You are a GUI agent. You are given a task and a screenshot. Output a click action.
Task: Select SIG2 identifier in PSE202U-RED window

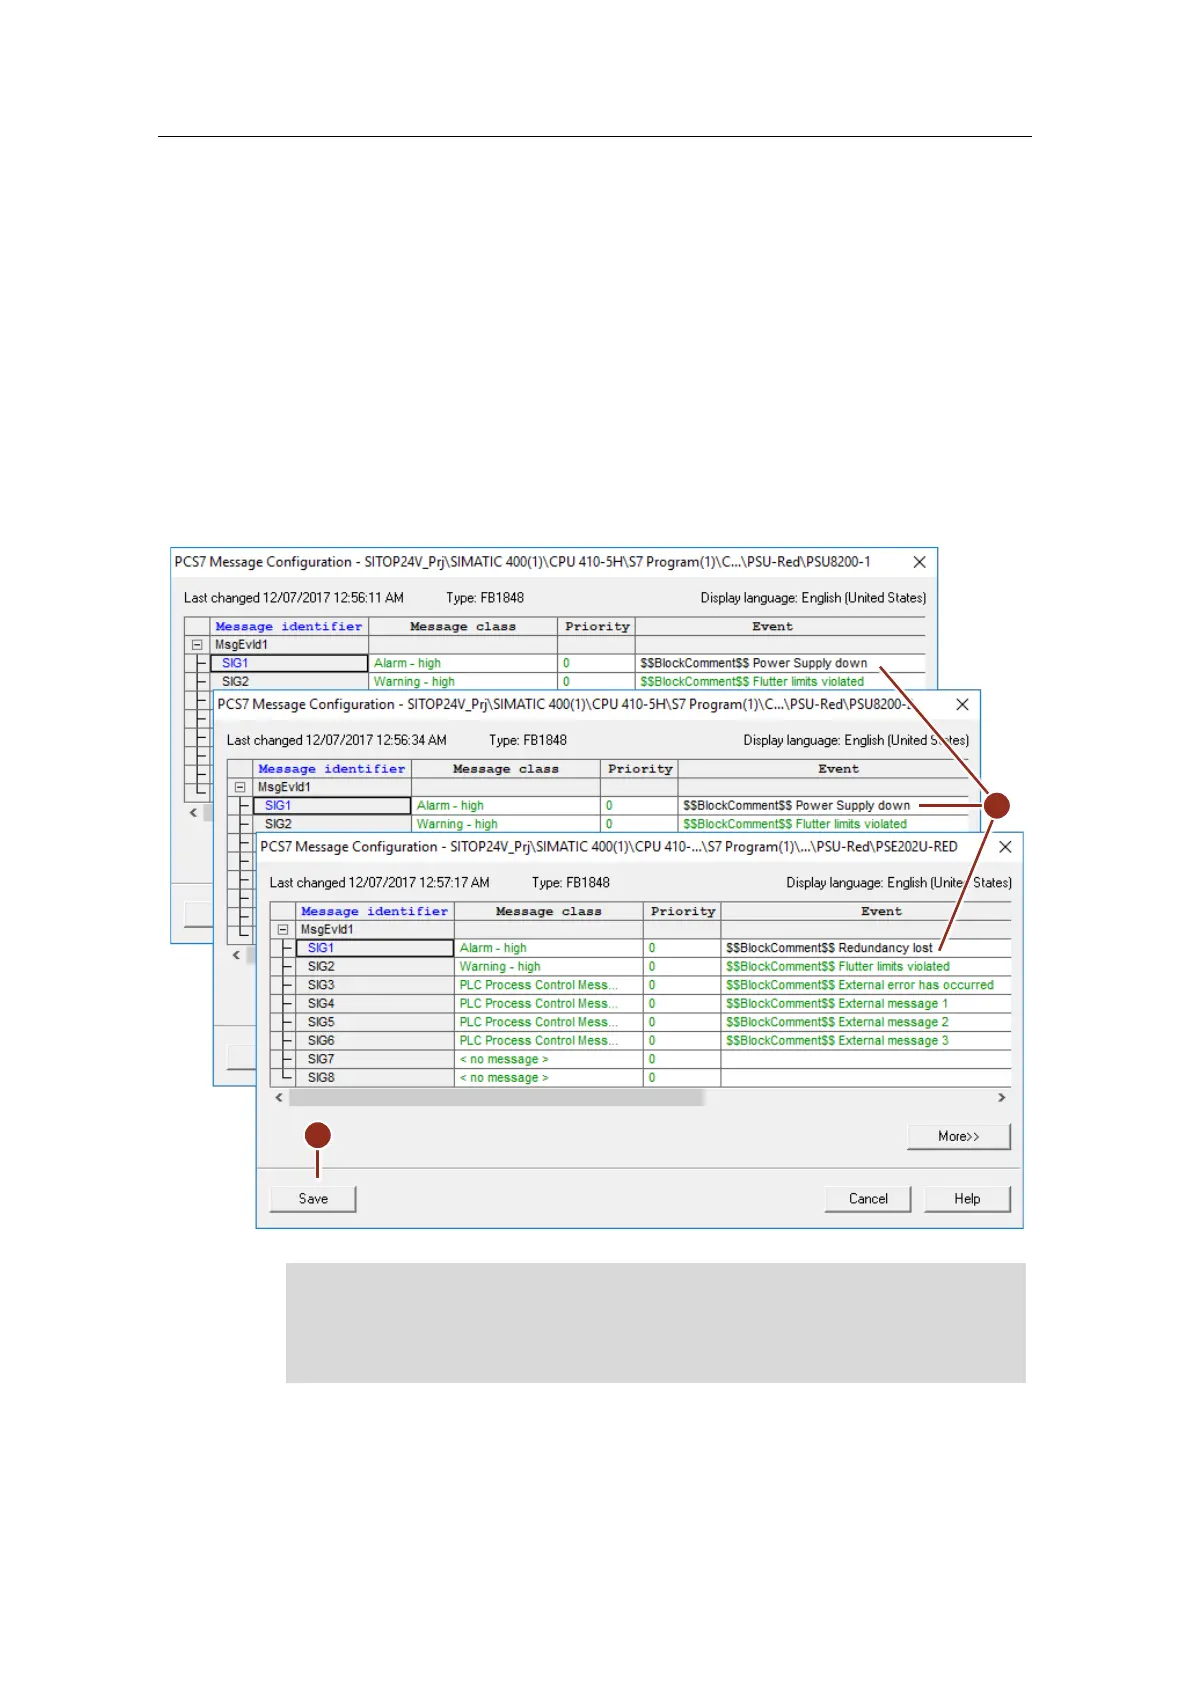[375, 967]
